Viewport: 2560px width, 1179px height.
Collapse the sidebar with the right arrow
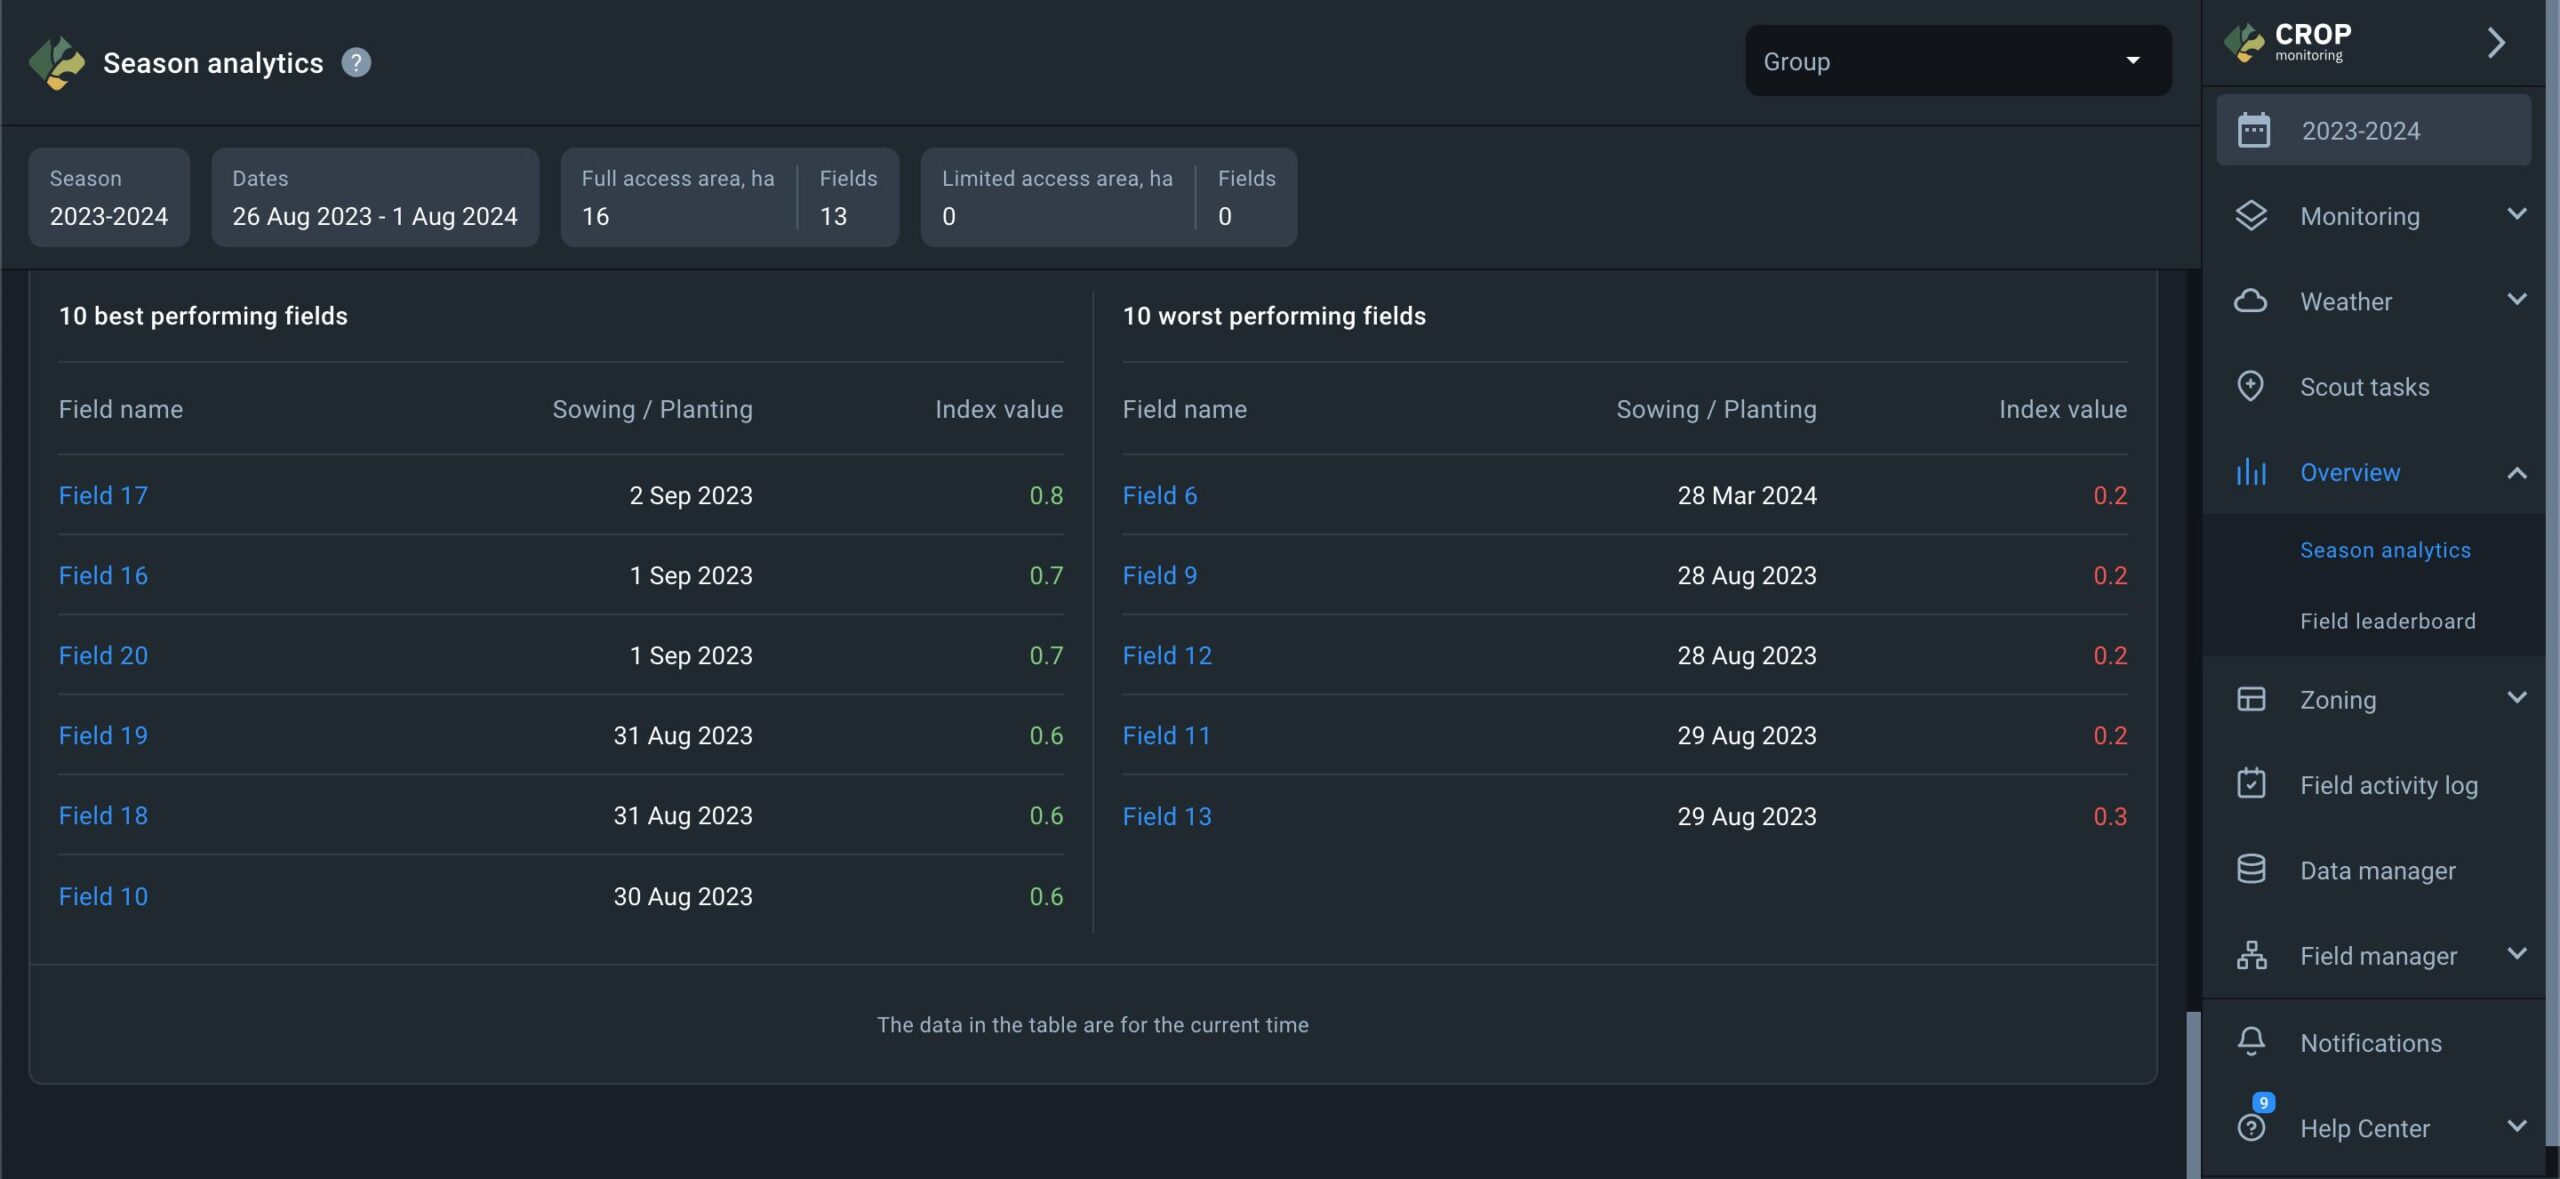pos(2496,43)
